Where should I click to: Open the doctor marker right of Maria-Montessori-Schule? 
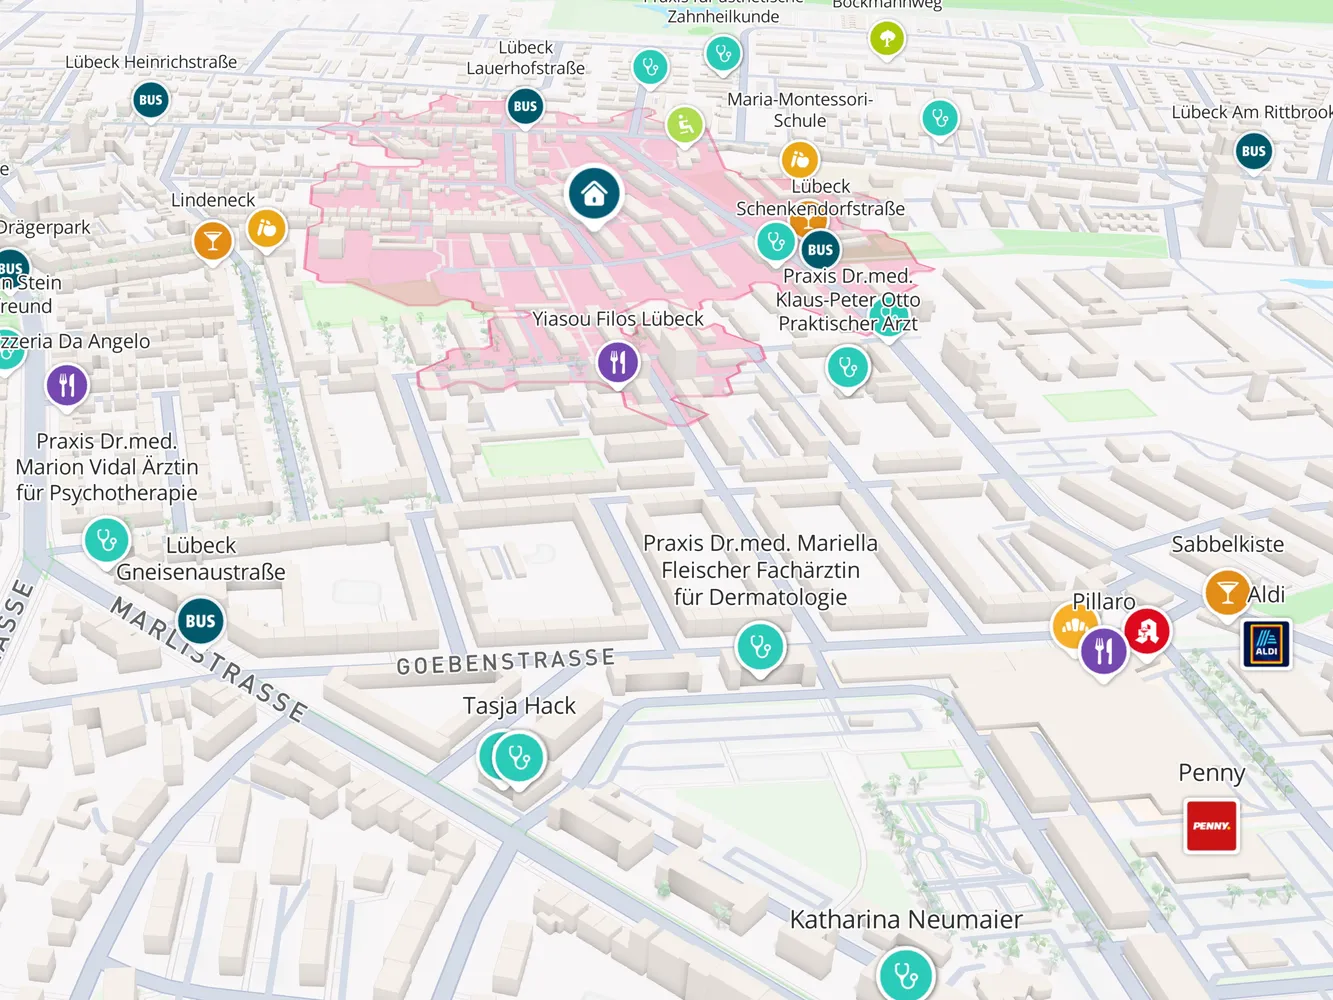click(x=940, y=119)
